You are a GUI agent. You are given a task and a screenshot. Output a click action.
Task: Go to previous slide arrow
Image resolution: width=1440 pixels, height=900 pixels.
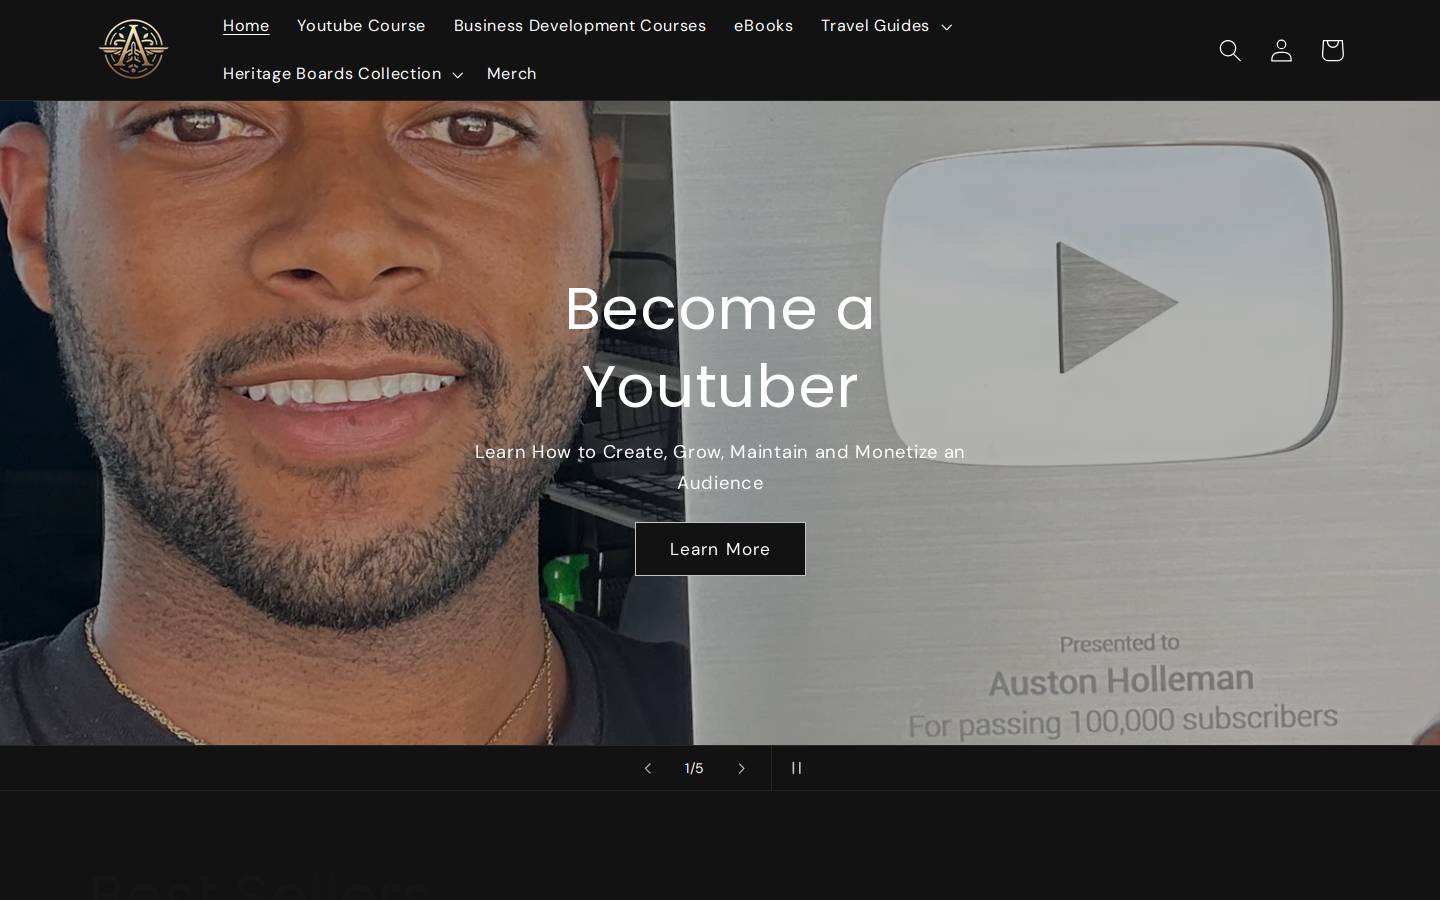[647, 768]
